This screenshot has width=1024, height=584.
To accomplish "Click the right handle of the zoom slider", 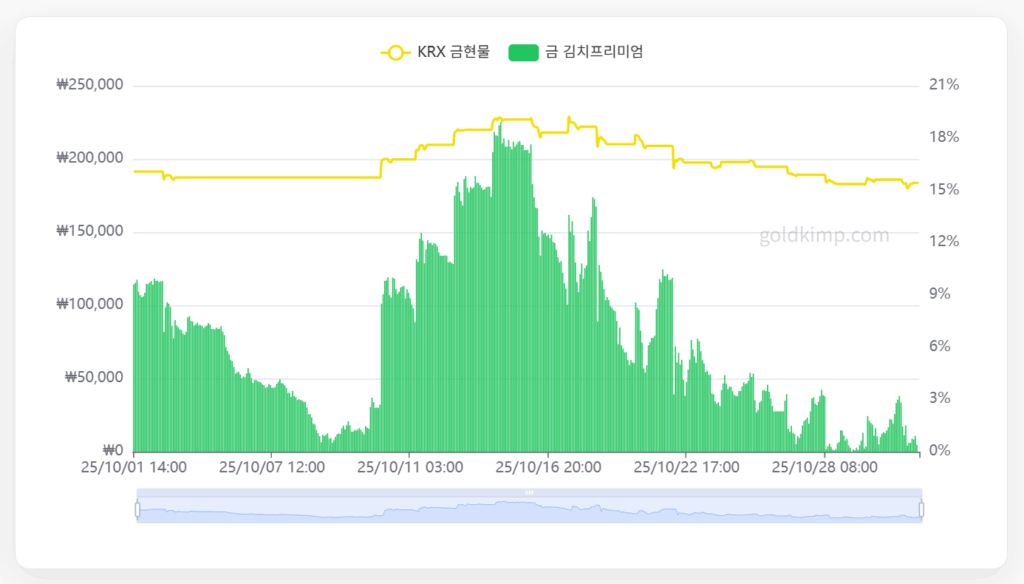I will pyautogui.click(x=921, y=510).
